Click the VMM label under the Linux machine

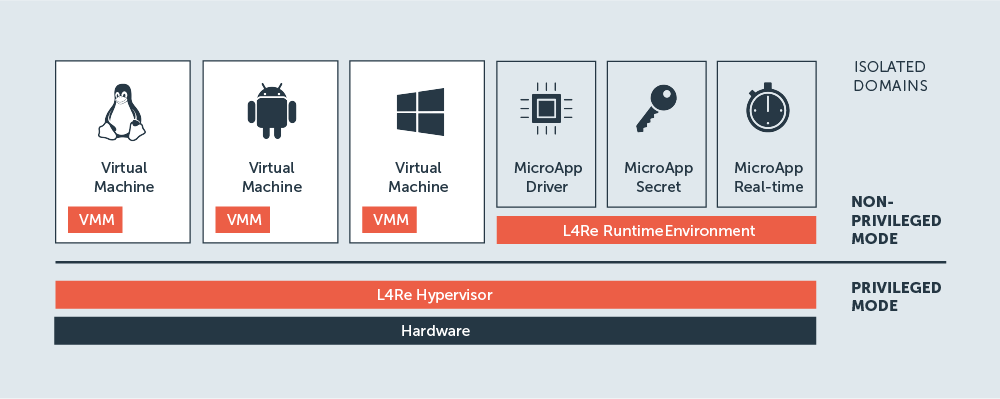[96, 220]
